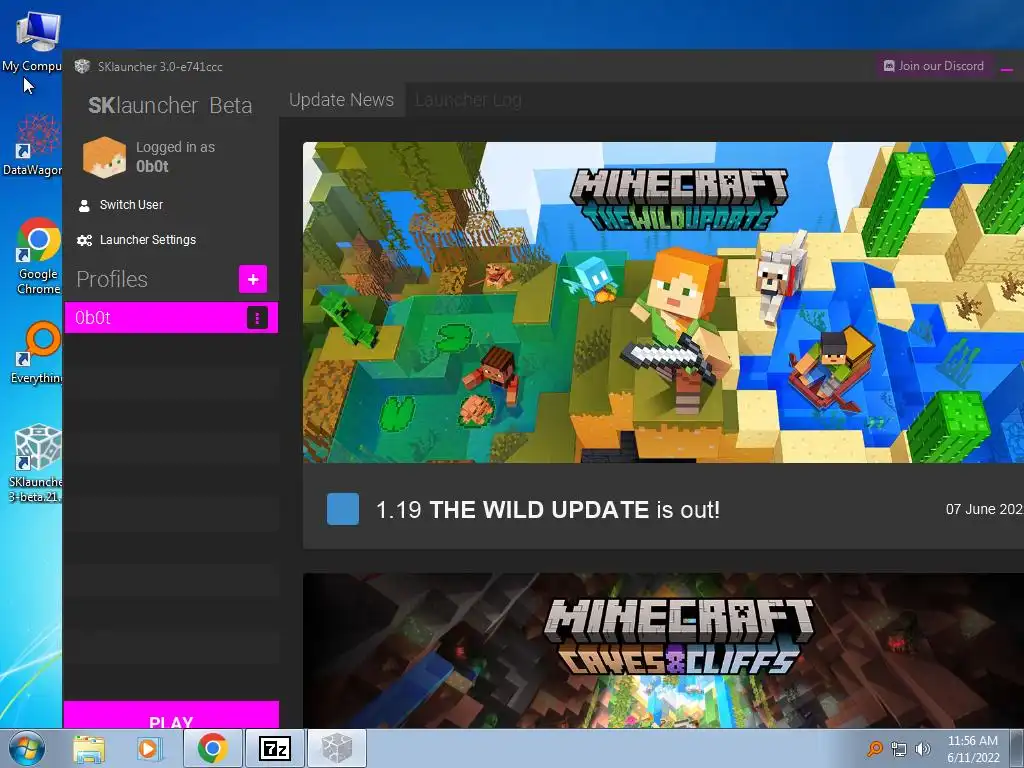1024x768 pixels.
Task: Click the player avatar head icon
Action: [x=104, y=157]
